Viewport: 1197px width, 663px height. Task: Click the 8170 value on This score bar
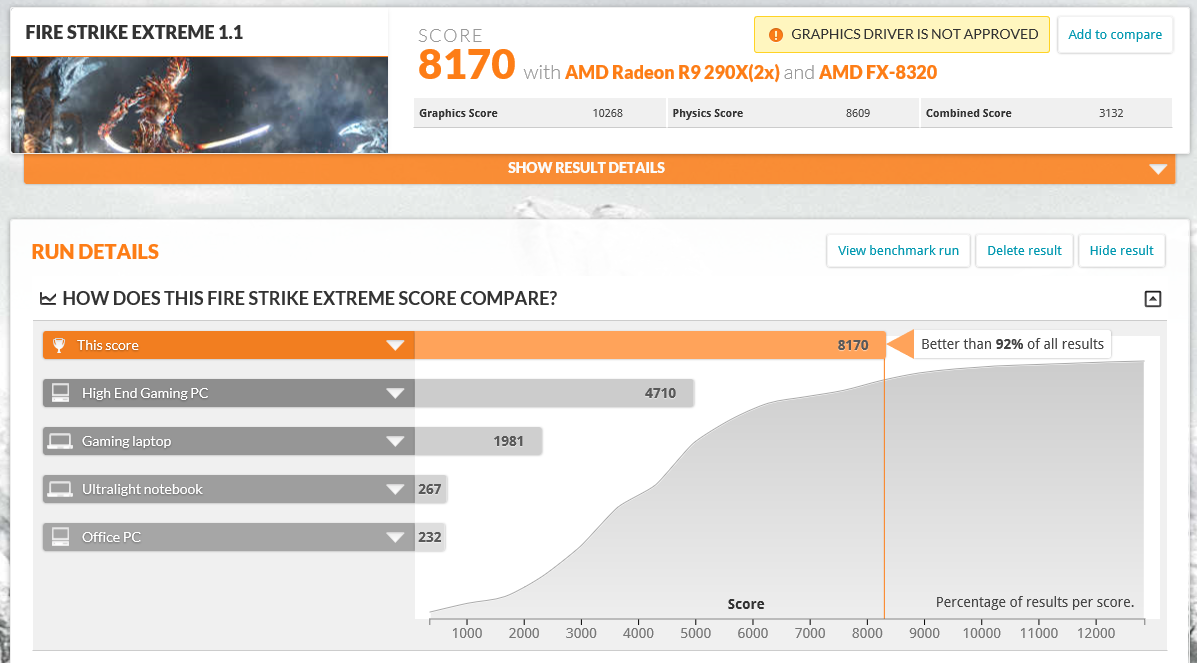point(853,345)
